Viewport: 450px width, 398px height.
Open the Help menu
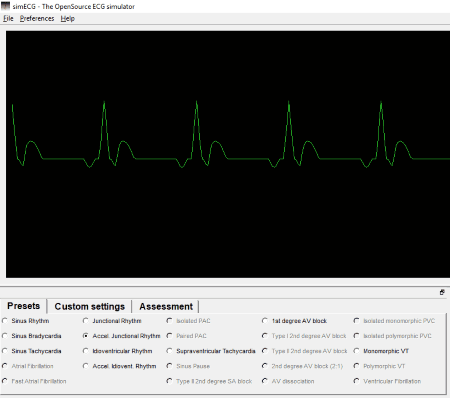click(x=68, y=19)
